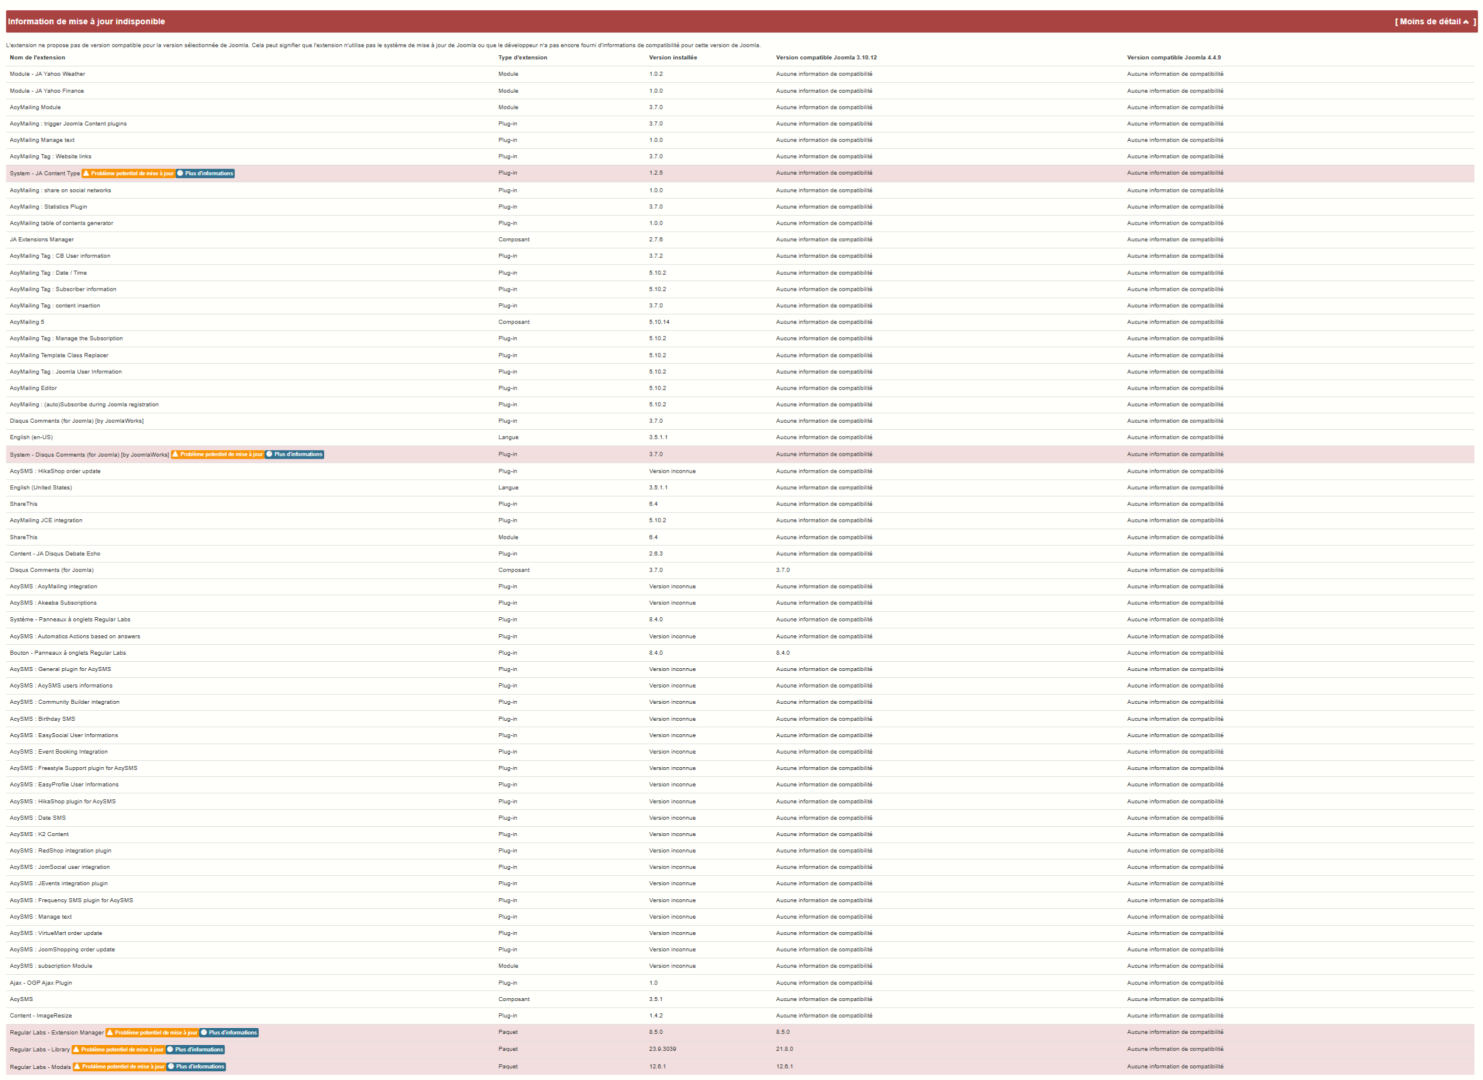Open 'Plus d'informations' for System - Disqus Comments
Image resolution: width=1483 pixels, height=1080 pixels.
[295, 454]
